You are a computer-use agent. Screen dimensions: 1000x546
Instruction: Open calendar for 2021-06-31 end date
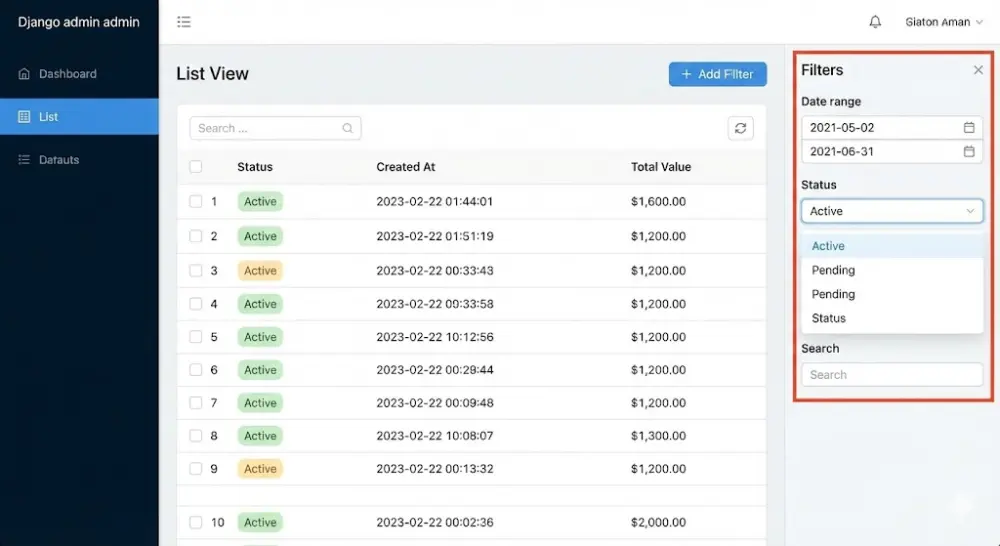click(x=969, y=151)
